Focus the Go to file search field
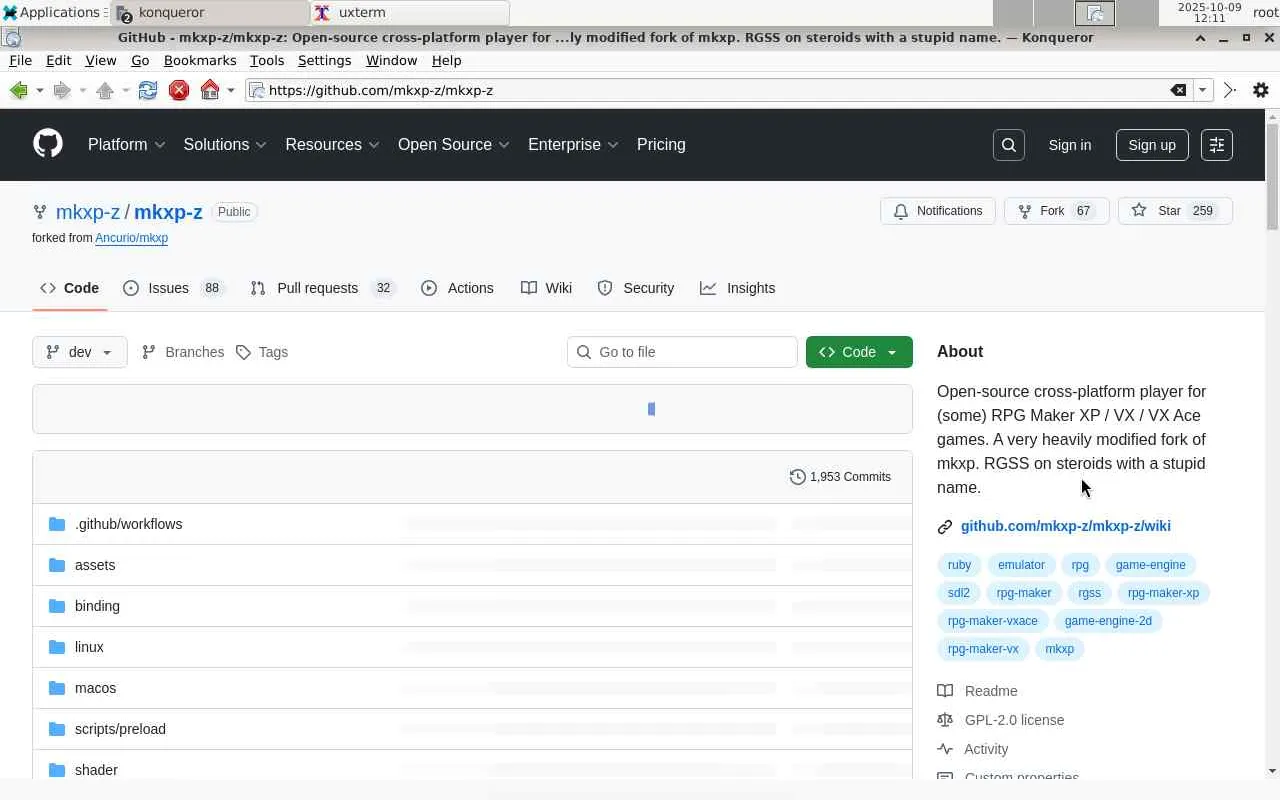 682,352
